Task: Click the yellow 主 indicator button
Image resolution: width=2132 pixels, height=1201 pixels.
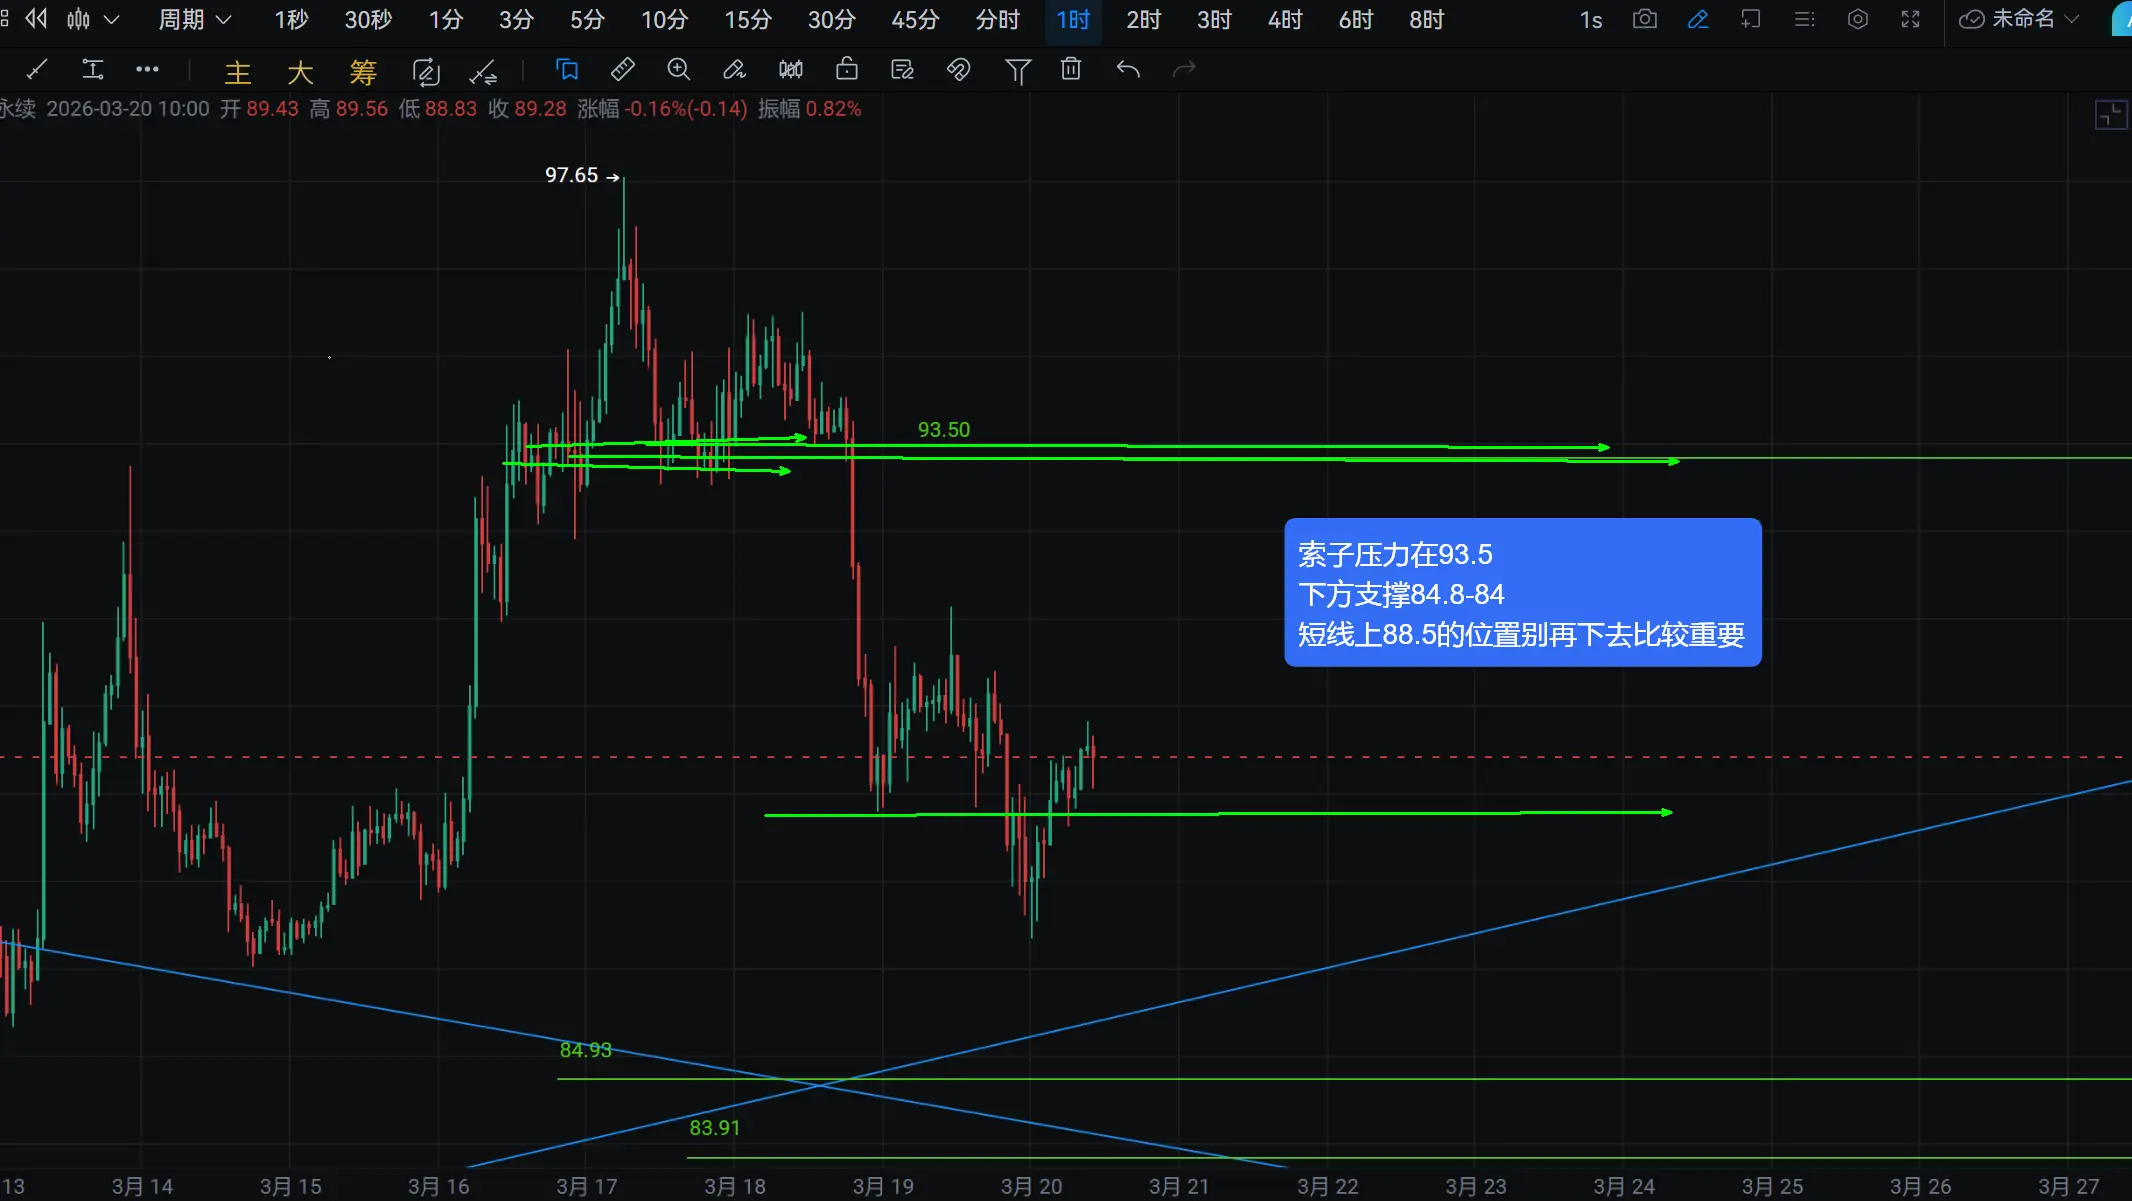Action: tap(237, 72)
